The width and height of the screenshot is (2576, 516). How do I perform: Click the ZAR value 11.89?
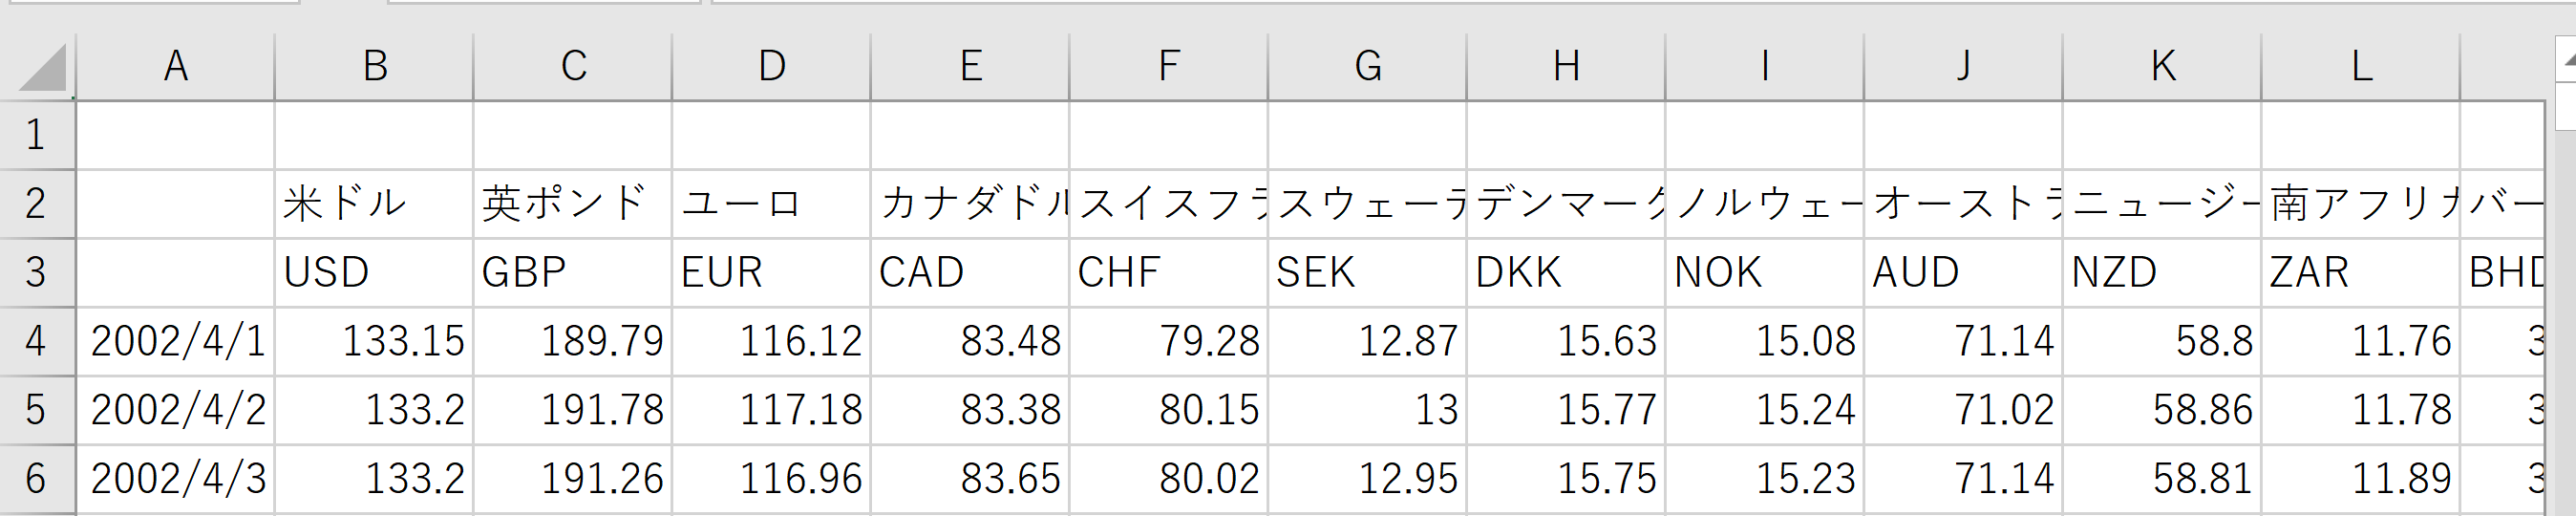pos(2360,479)
